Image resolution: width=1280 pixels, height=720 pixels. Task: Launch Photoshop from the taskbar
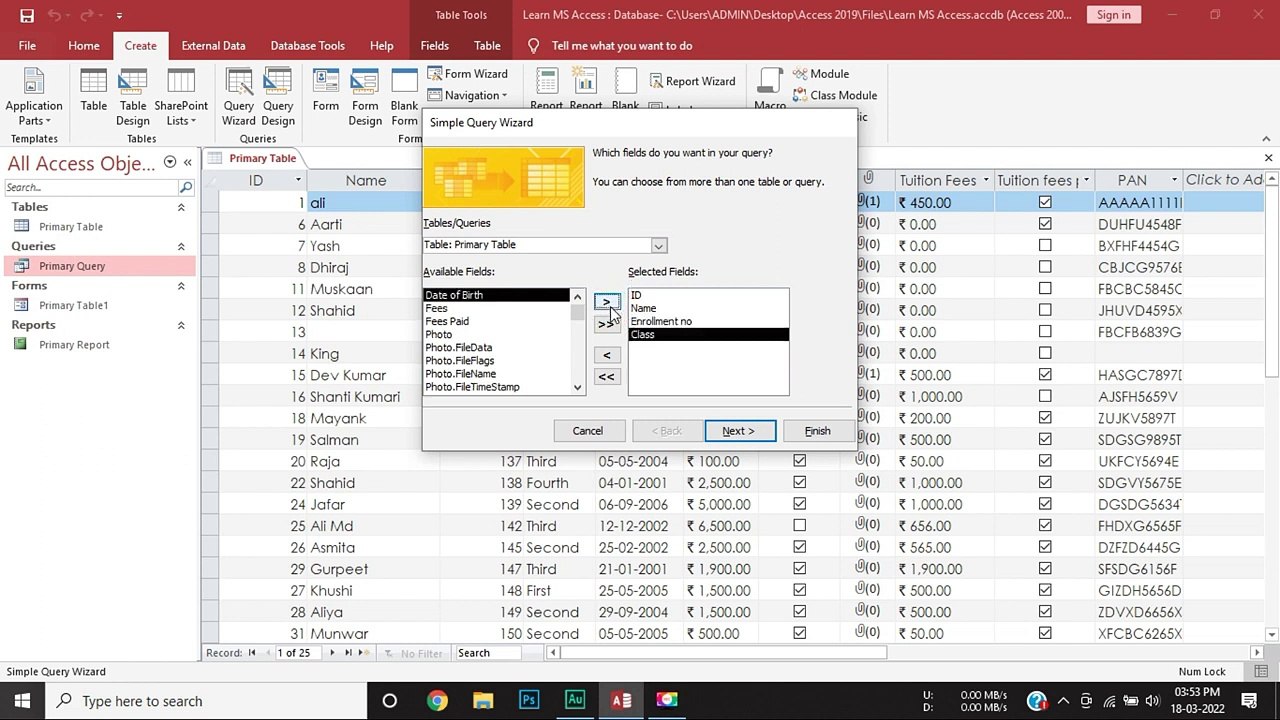[x=529, y=700]
